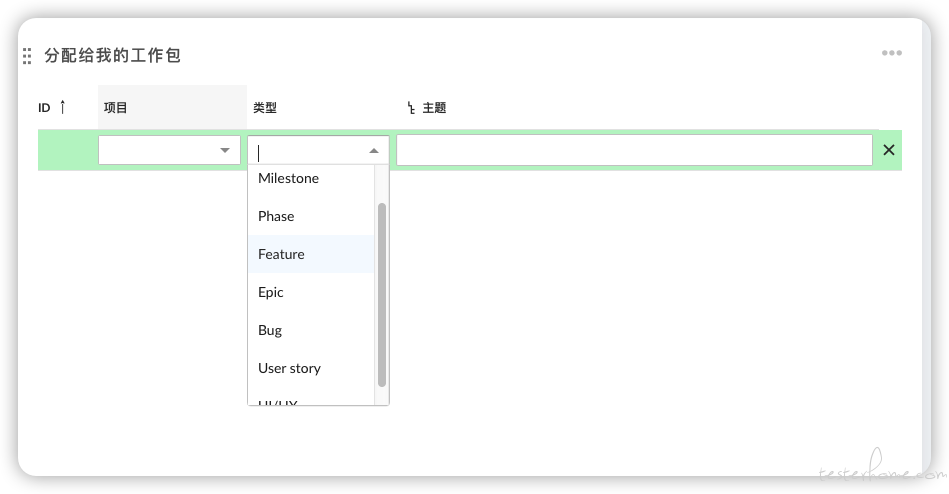Expand the 项目 dropdown arrow
This screenshot has width=949, height=494.
tap(225, 150)
